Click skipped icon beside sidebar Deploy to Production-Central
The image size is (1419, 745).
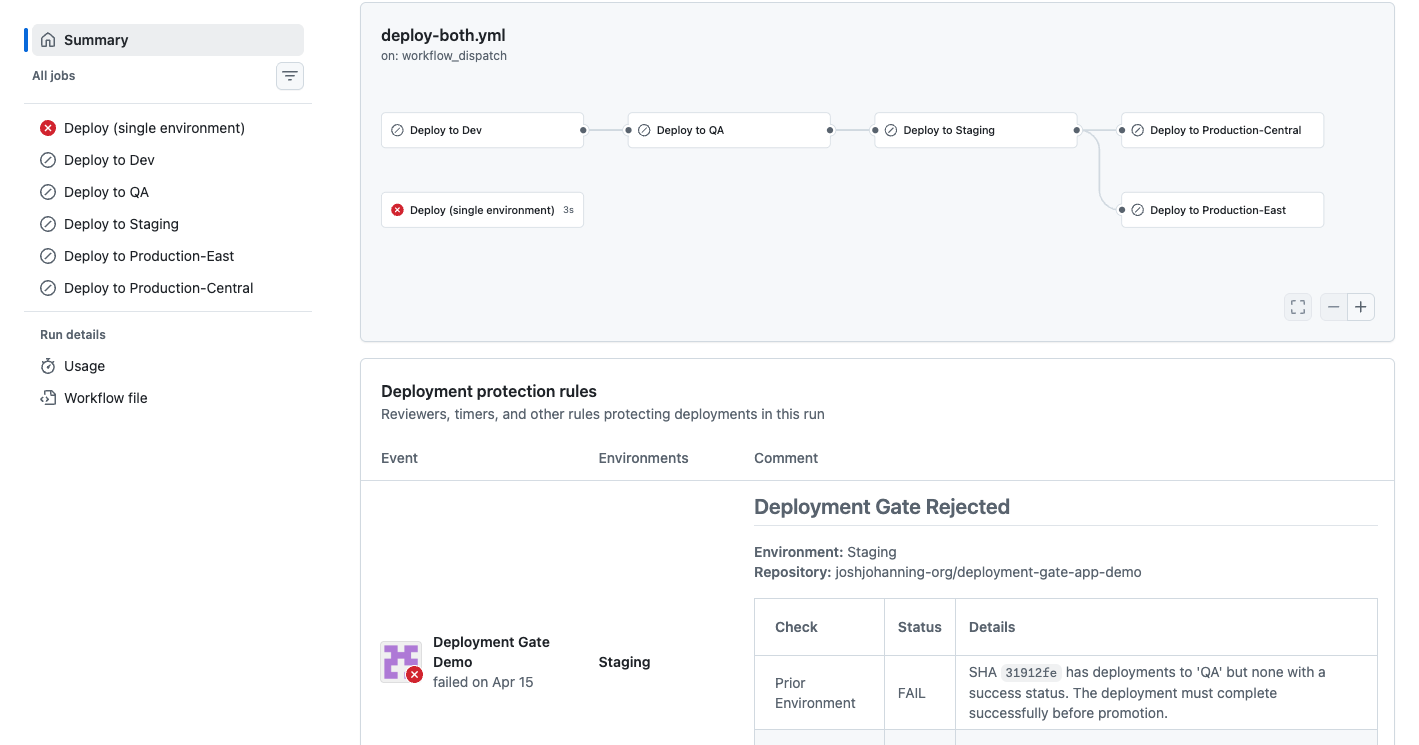(x=48, y=288)
